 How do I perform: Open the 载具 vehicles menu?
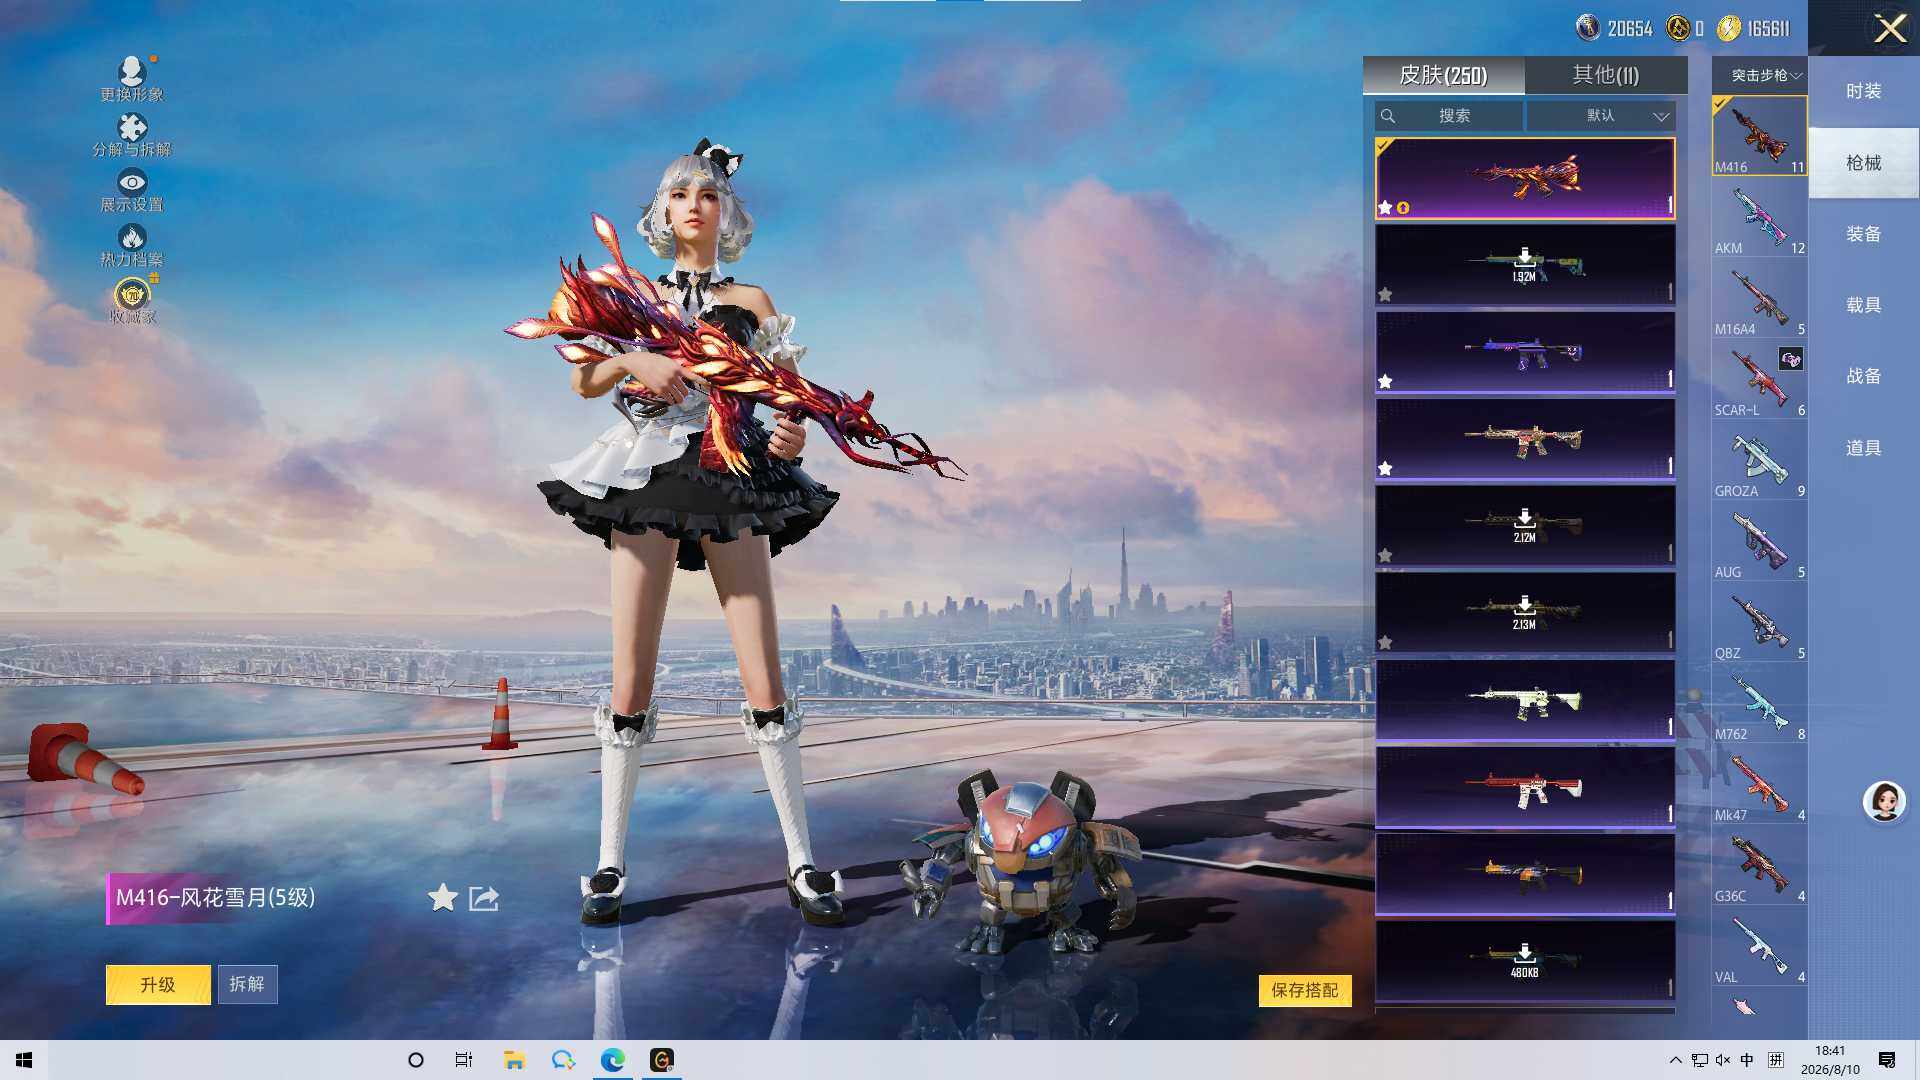(x=1863, y=305)
